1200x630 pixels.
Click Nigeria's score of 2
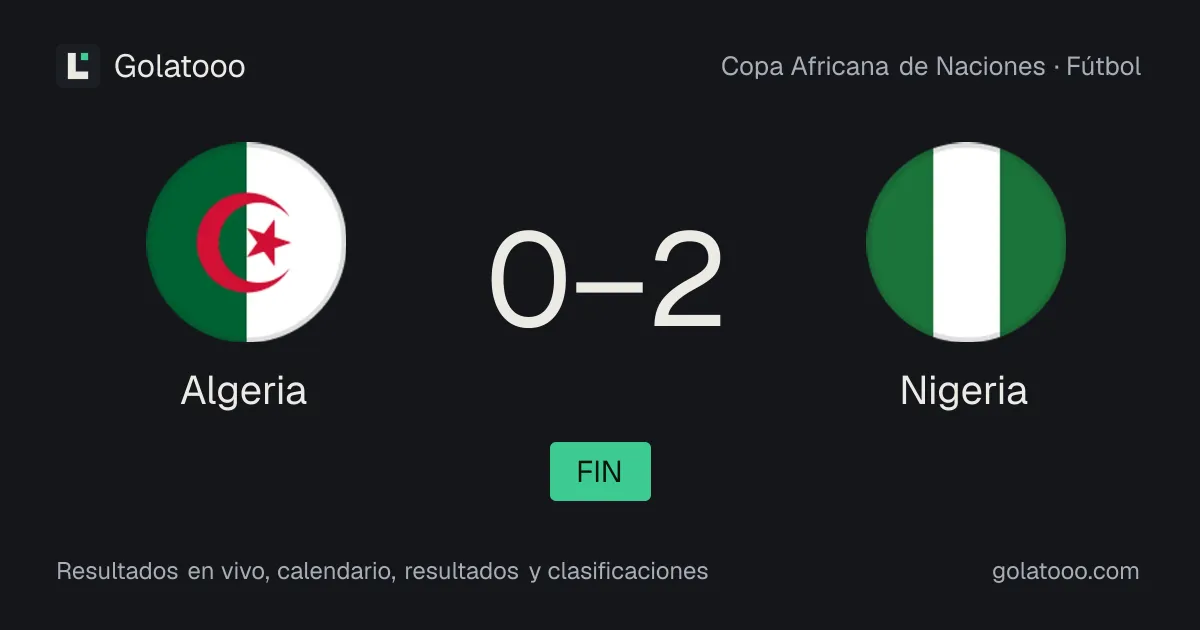[688, 281]
